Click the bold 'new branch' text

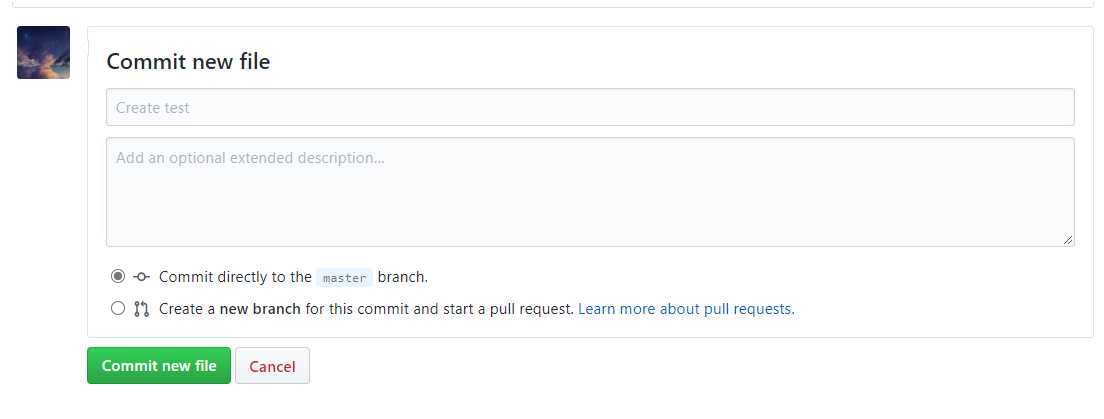260,308
